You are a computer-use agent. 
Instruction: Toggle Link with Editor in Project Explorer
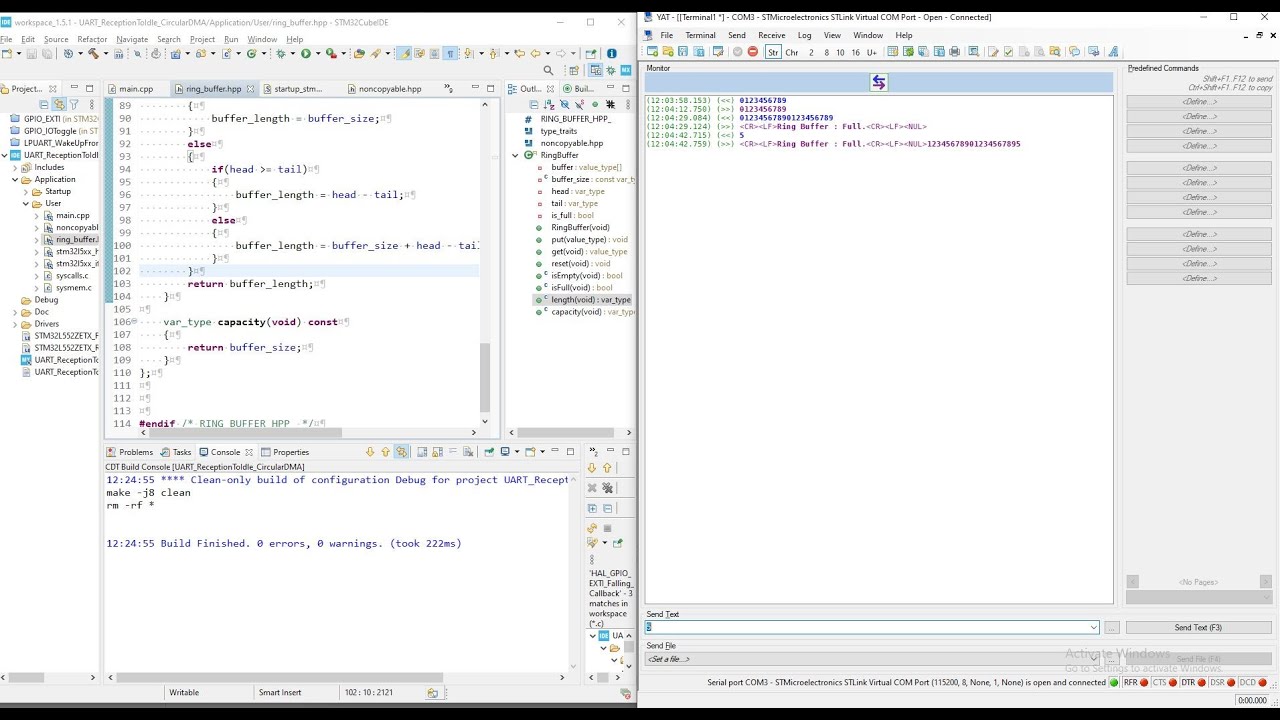[59, 104]
